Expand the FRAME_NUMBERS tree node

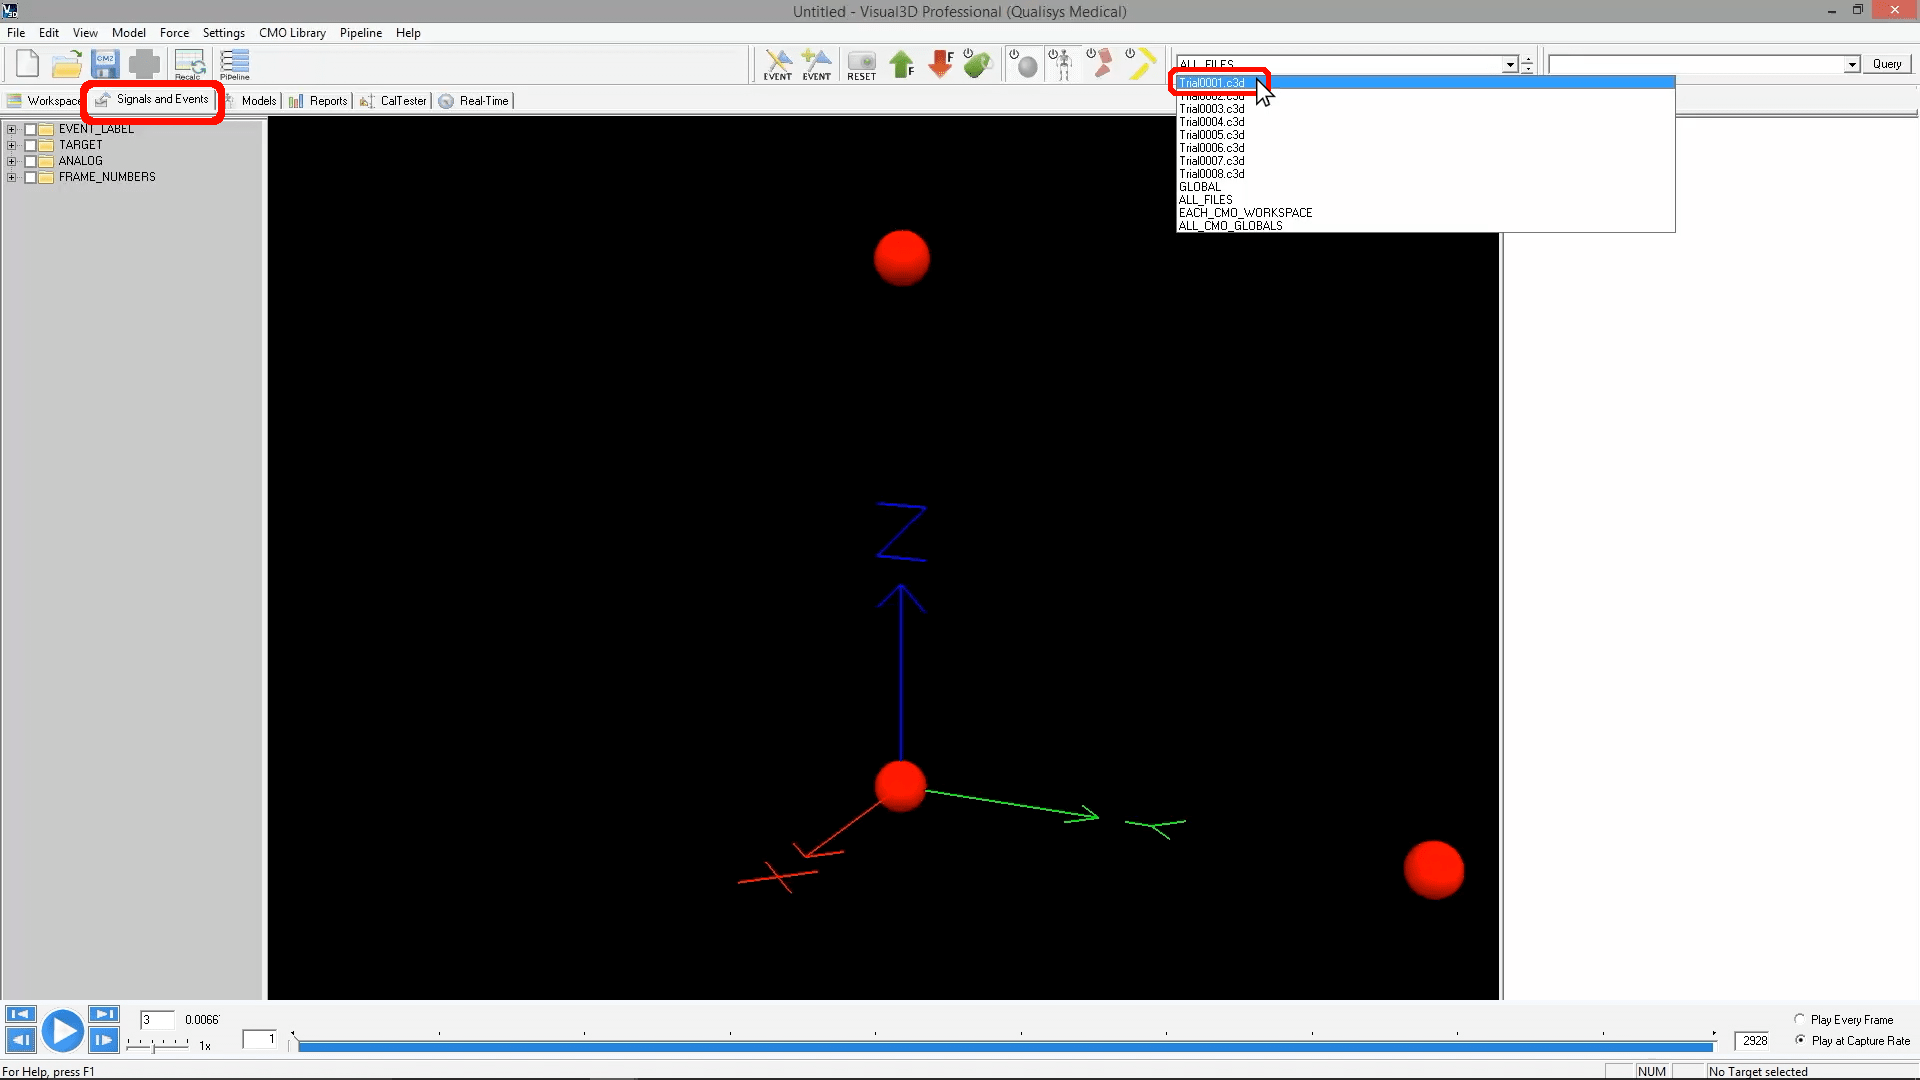[x=12, y=177]
